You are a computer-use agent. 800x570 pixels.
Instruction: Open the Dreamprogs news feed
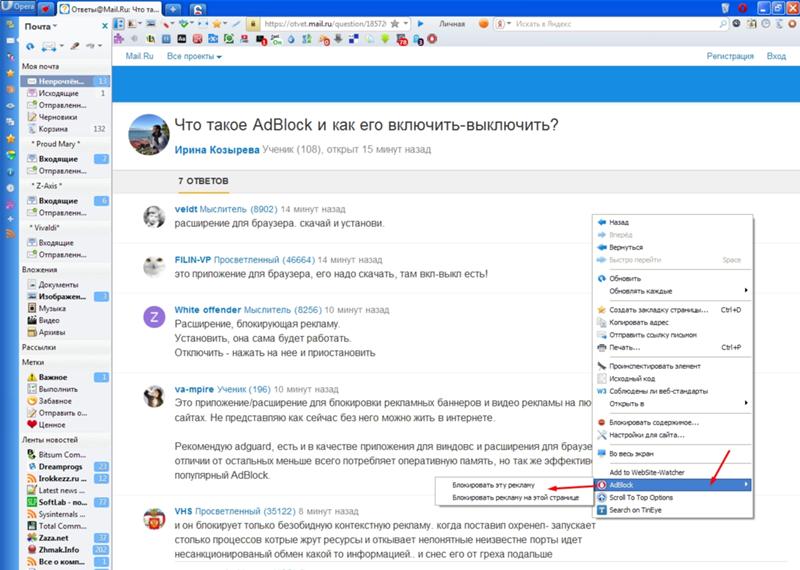point(65,466)
